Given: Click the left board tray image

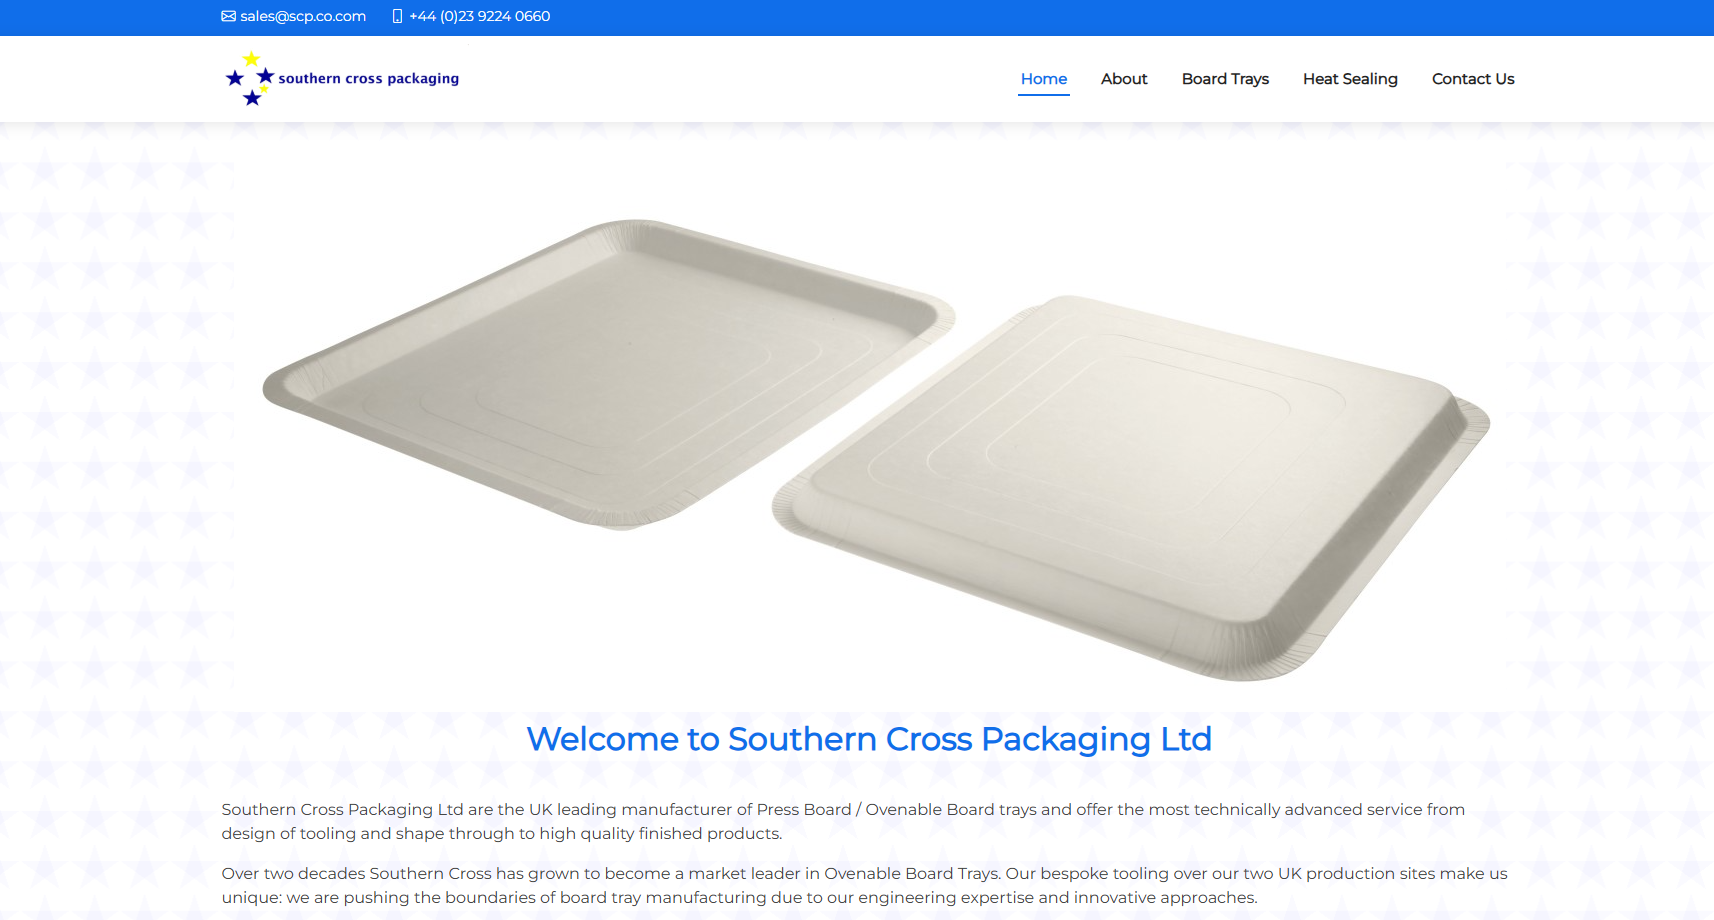Looking at the screenshot, I should [x=608, y=374].
